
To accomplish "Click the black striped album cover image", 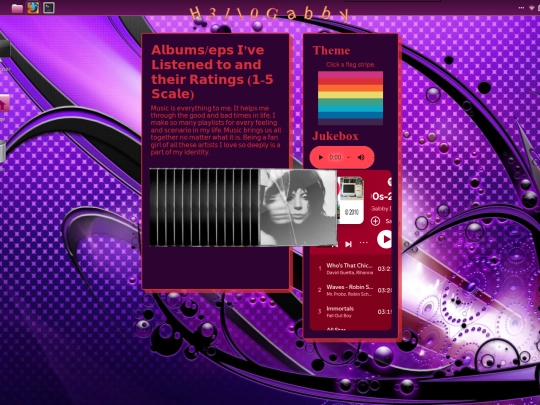I will [x=205, y=207].
